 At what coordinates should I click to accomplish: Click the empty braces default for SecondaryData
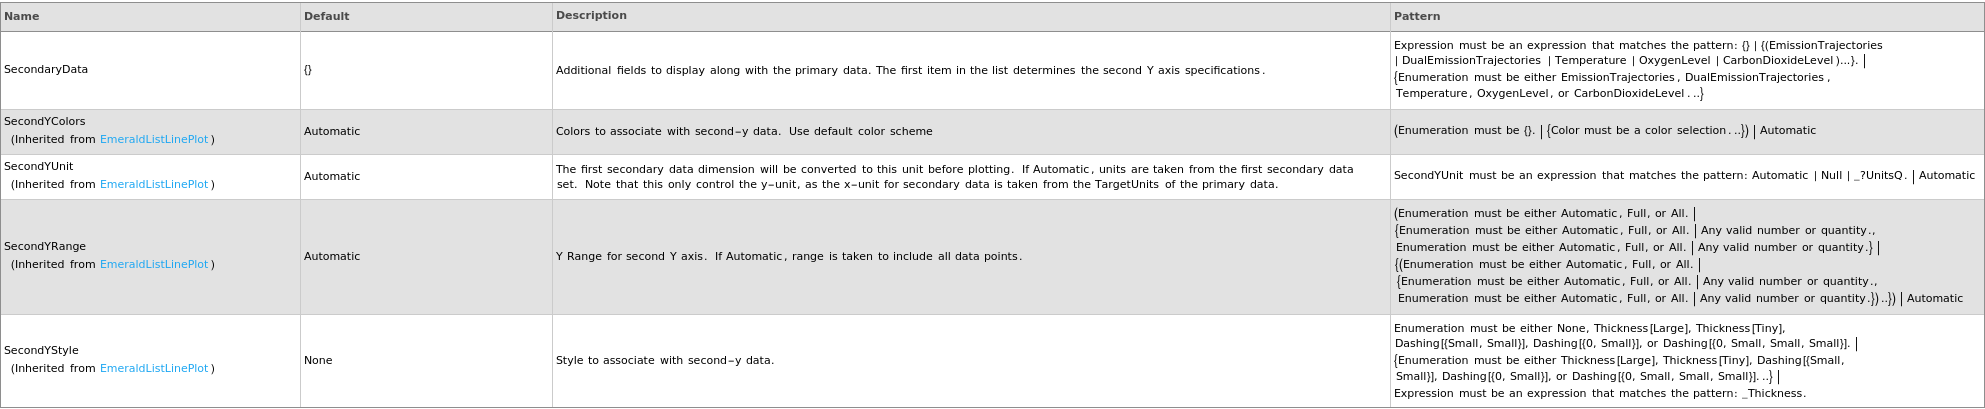pos(308,70)
